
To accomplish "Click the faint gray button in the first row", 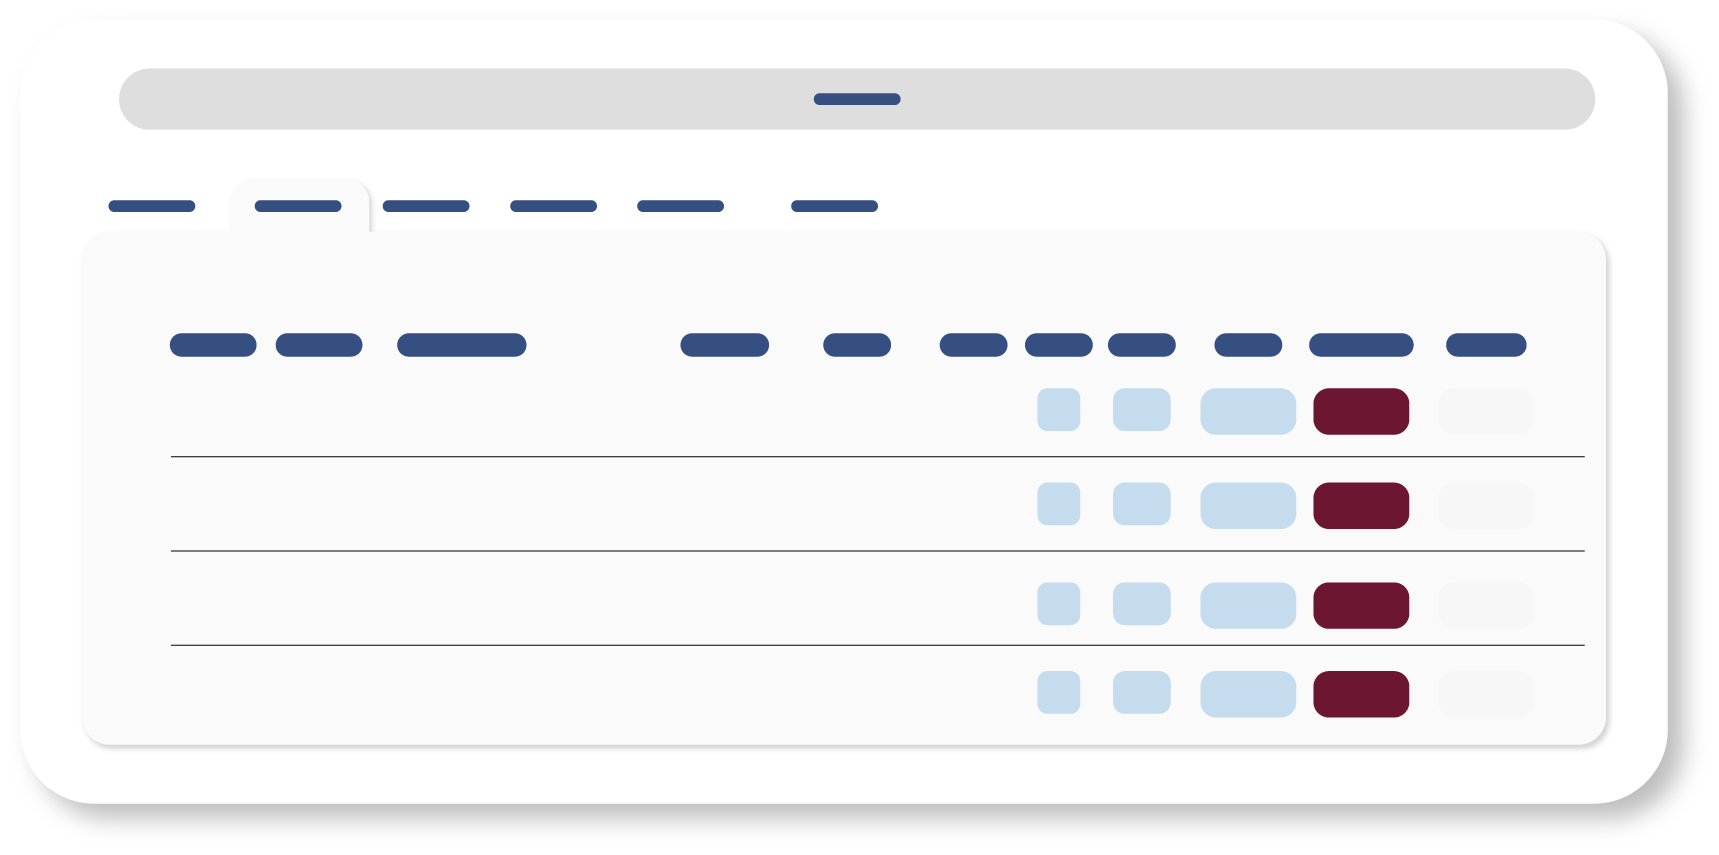I will pos(1485,412).
